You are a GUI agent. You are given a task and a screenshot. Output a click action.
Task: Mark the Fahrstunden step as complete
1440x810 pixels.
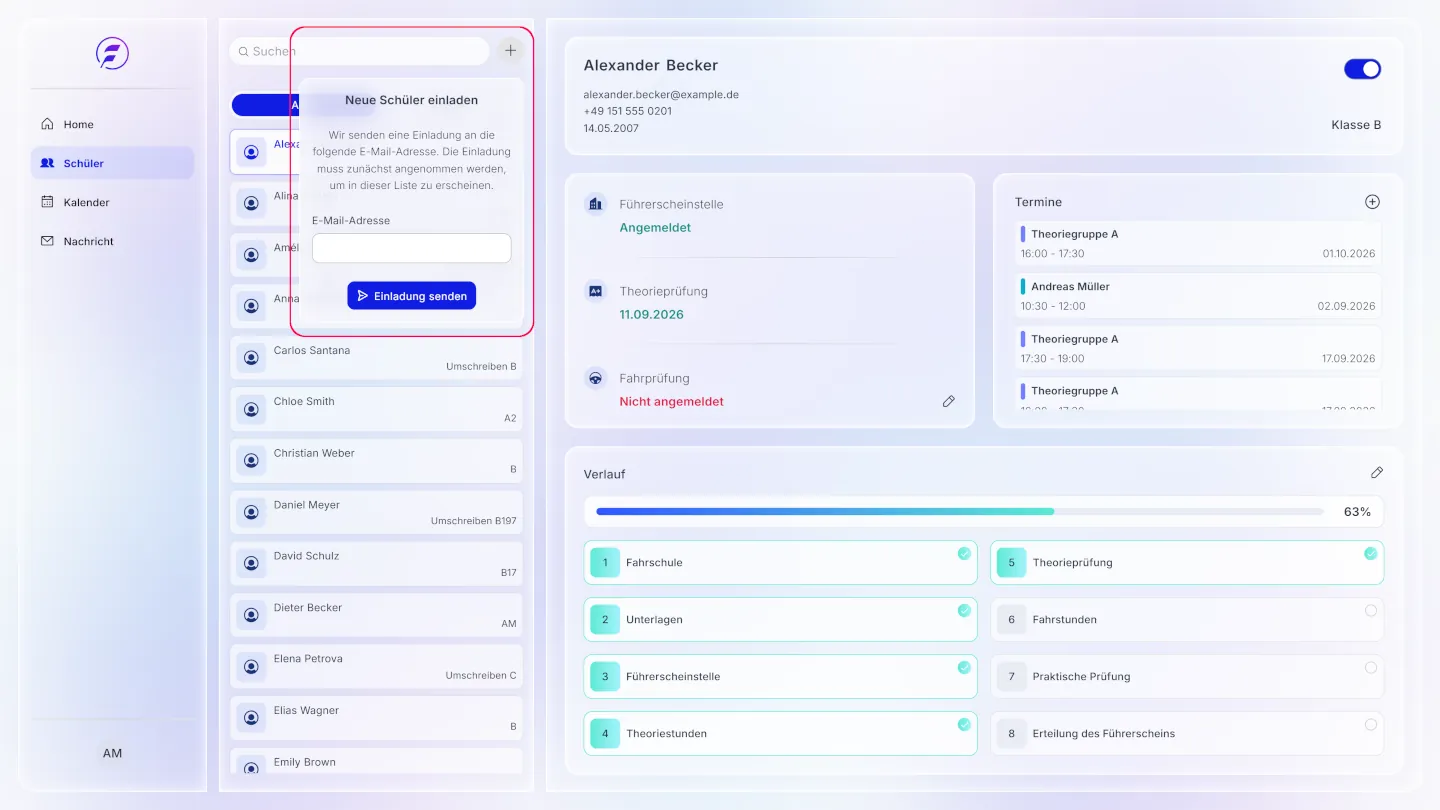(x=1371, y=610)
